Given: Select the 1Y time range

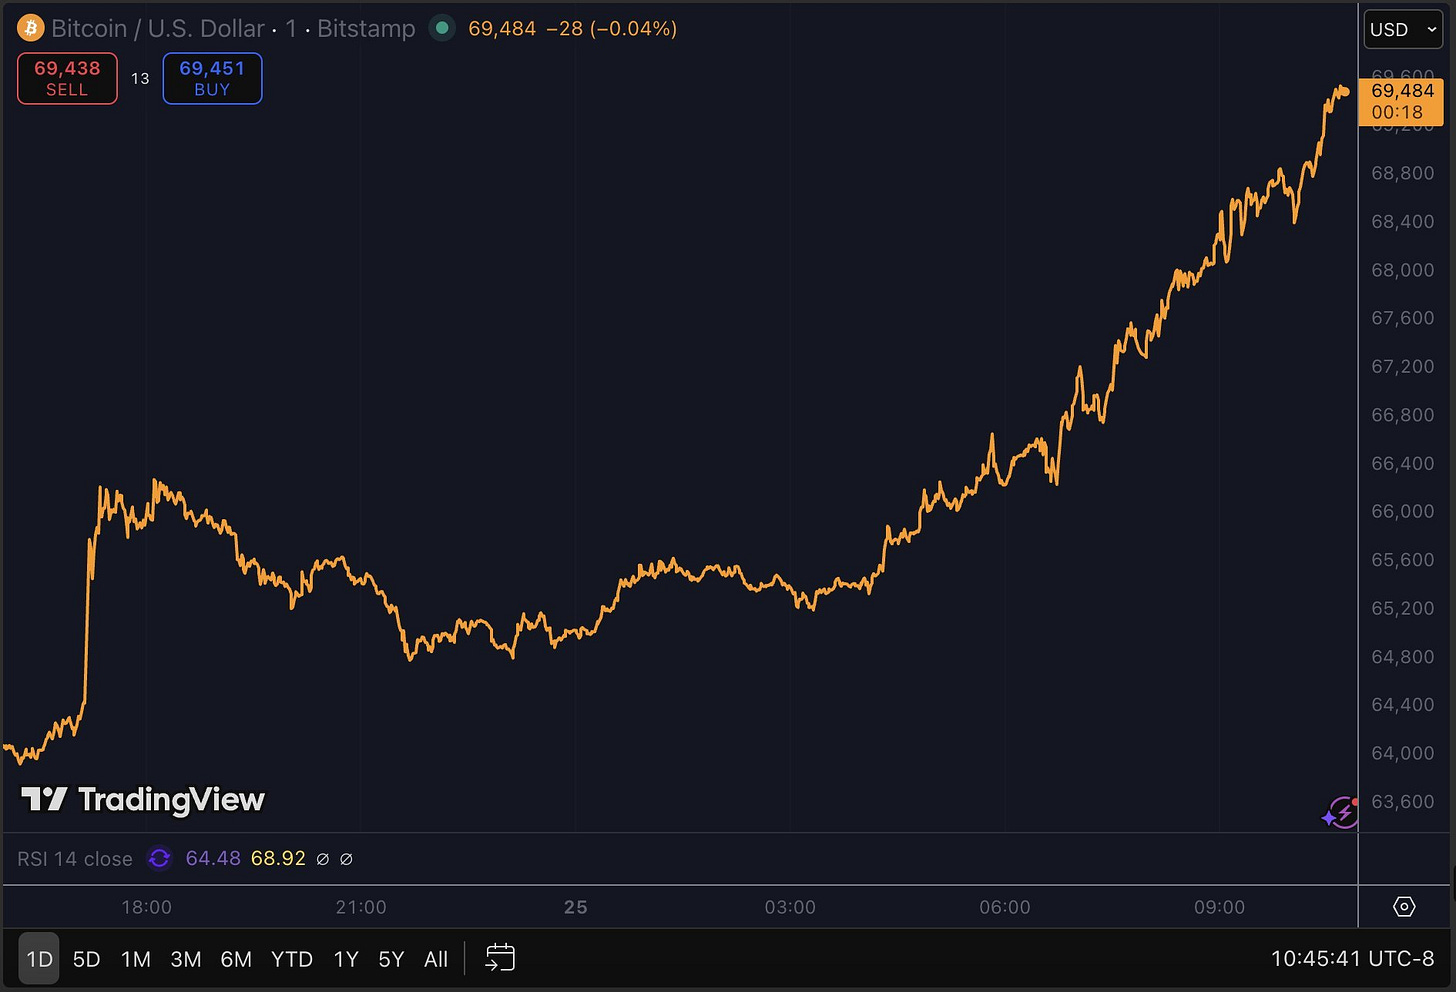Looking at the screenshot, I should tap(346, 959).
